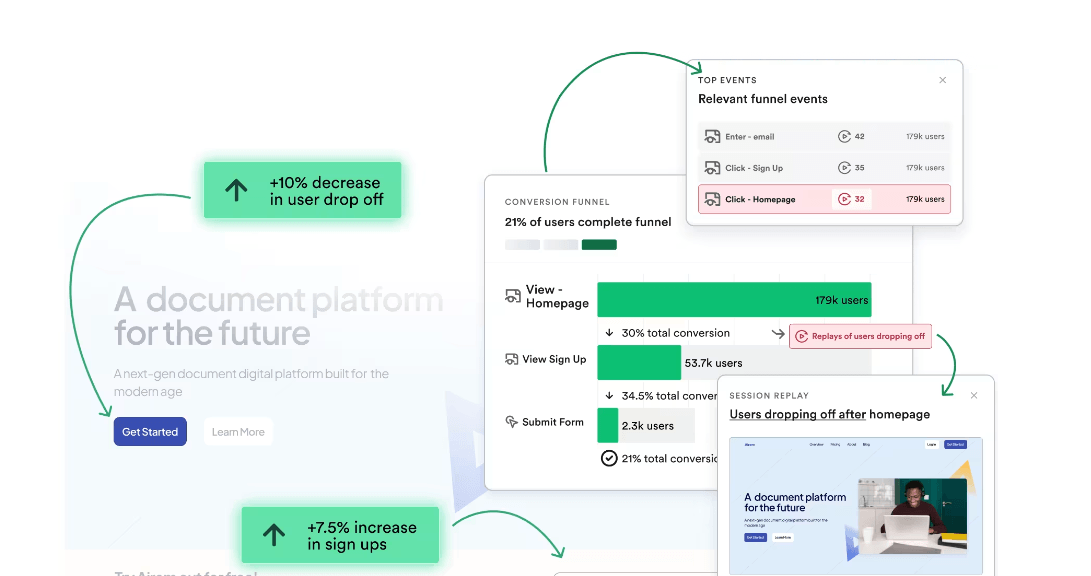
Task: Click the Learn More button
Action: 238,432
